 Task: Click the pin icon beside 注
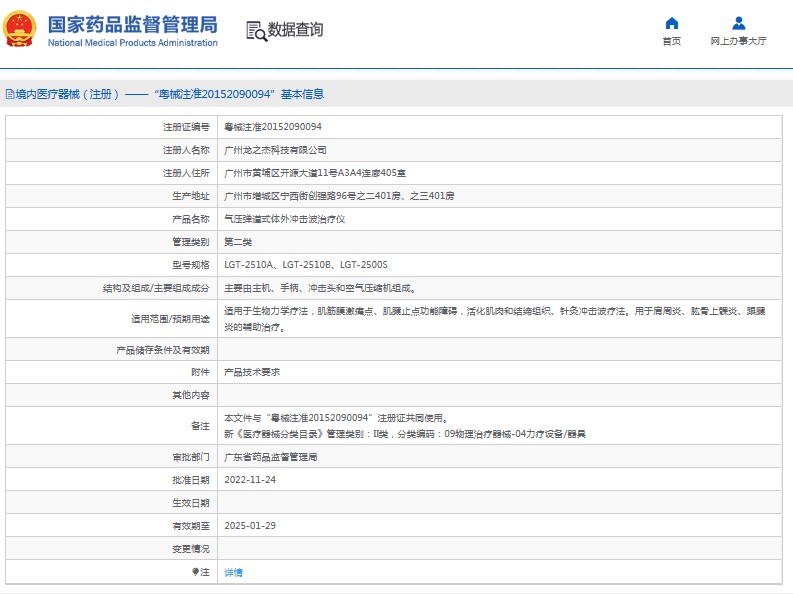pos(195,572)
